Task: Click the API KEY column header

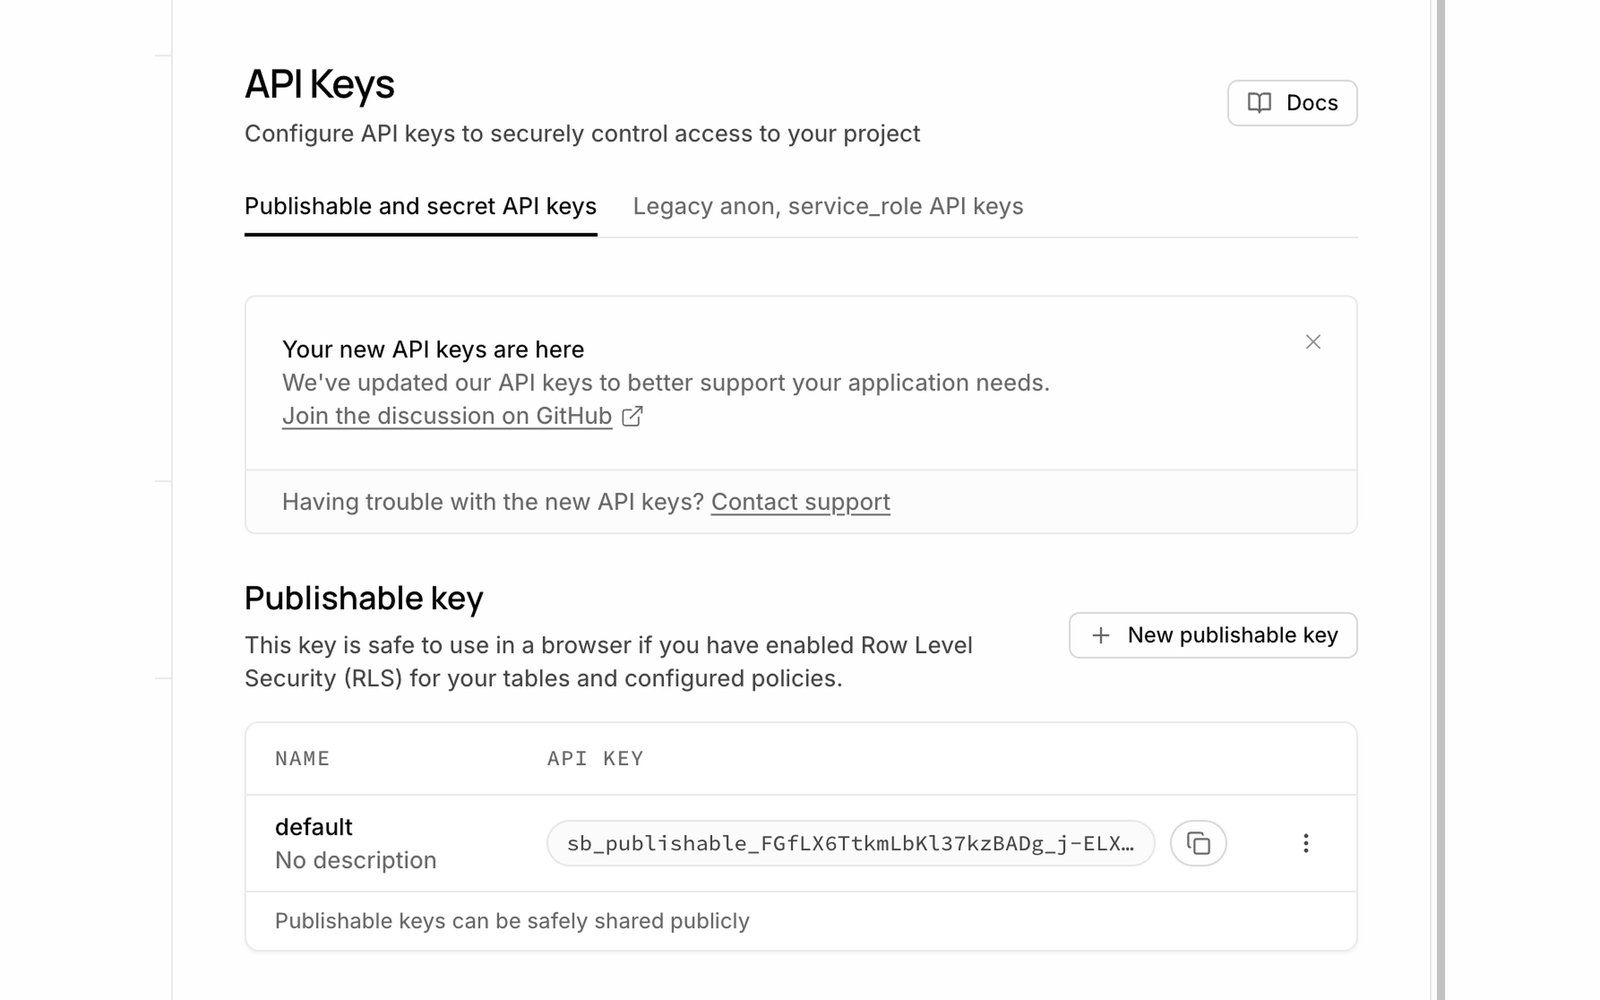Action: [x=595, y=759]
